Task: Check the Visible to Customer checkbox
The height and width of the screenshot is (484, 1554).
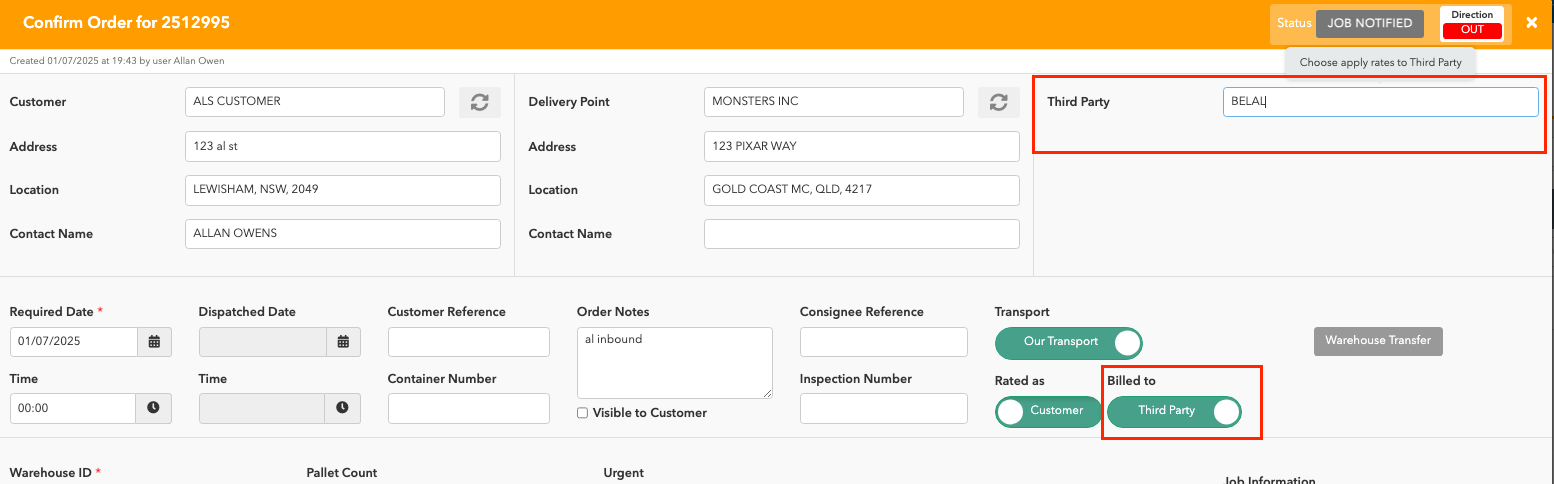Action: pos(582,413)
